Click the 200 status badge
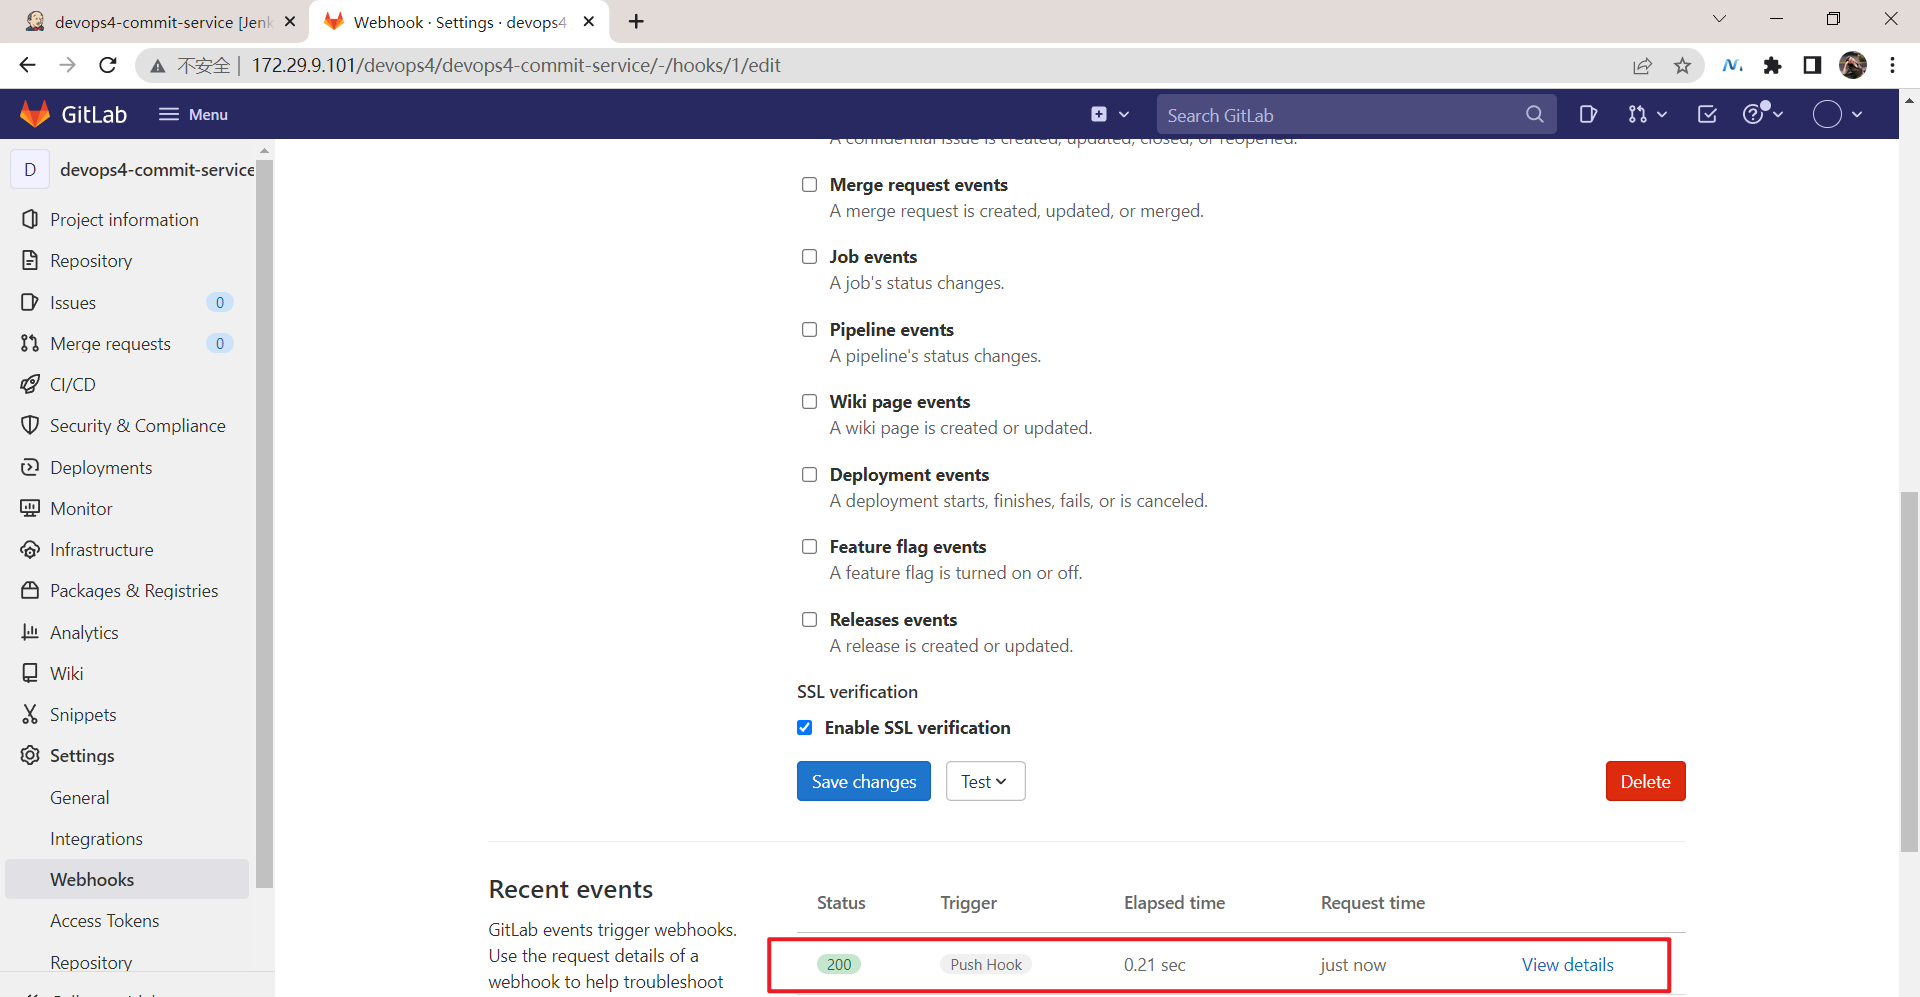This screenshot has width=1920, height=997. (839, 964)
